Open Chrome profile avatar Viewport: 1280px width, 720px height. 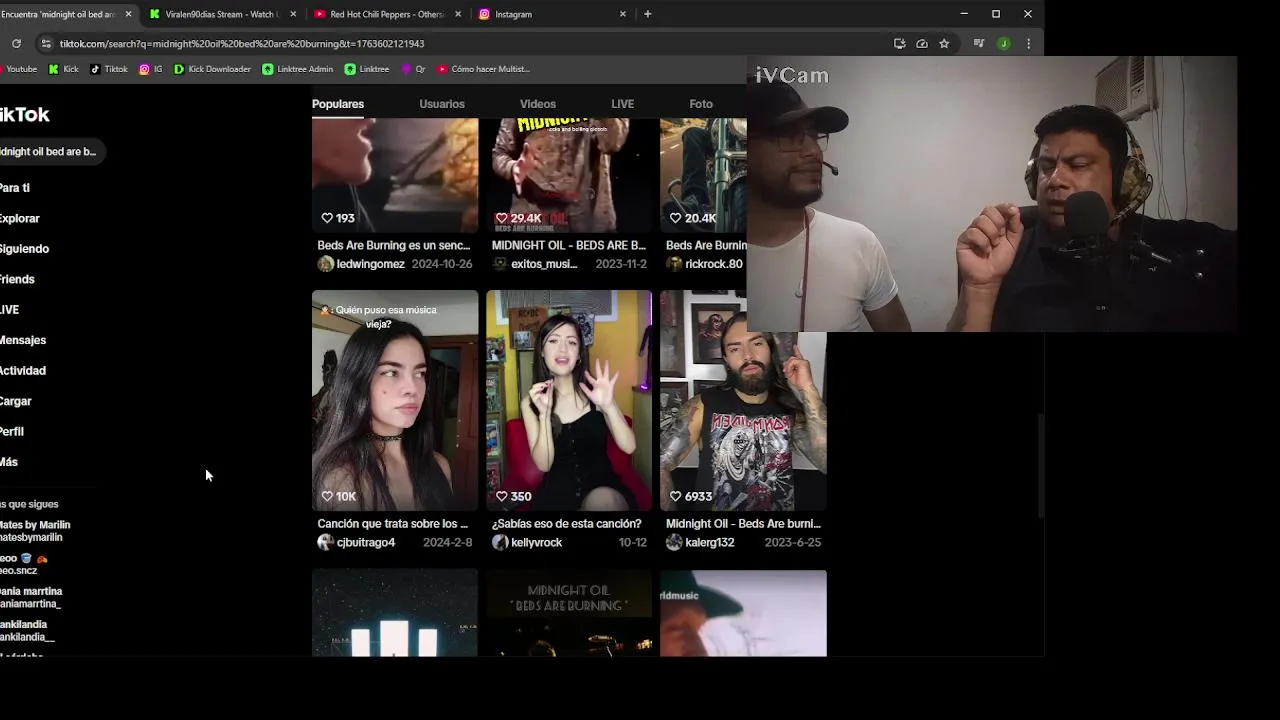1004,43
